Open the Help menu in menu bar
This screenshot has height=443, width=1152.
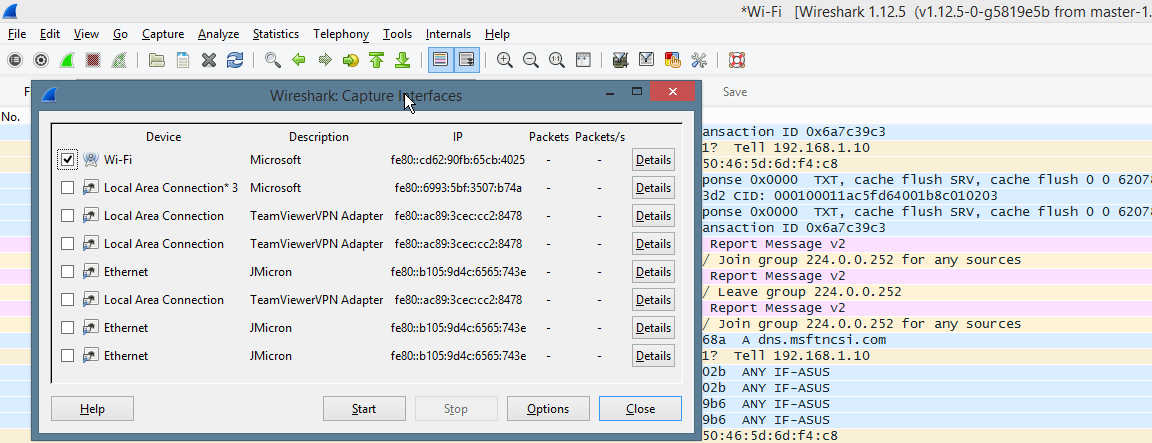497,34
